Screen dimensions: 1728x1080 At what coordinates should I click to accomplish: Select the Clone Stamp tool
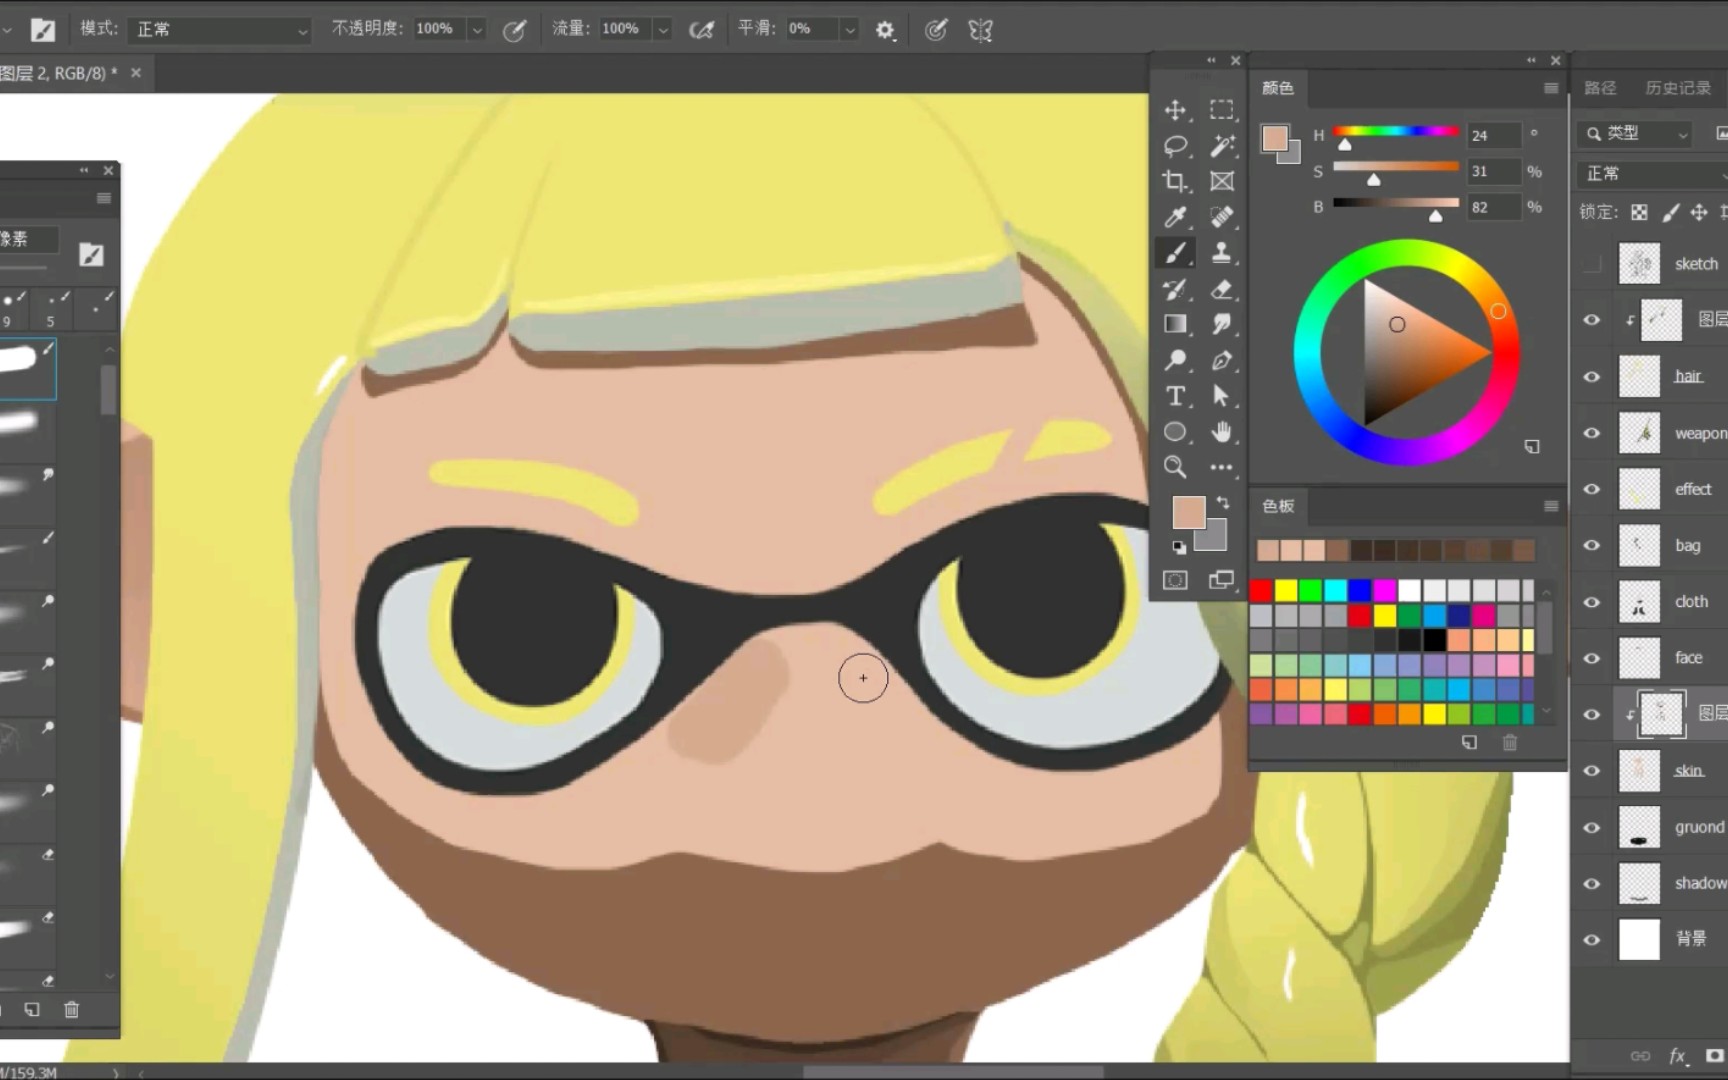pyautogui.click(x=1221, y=253)
